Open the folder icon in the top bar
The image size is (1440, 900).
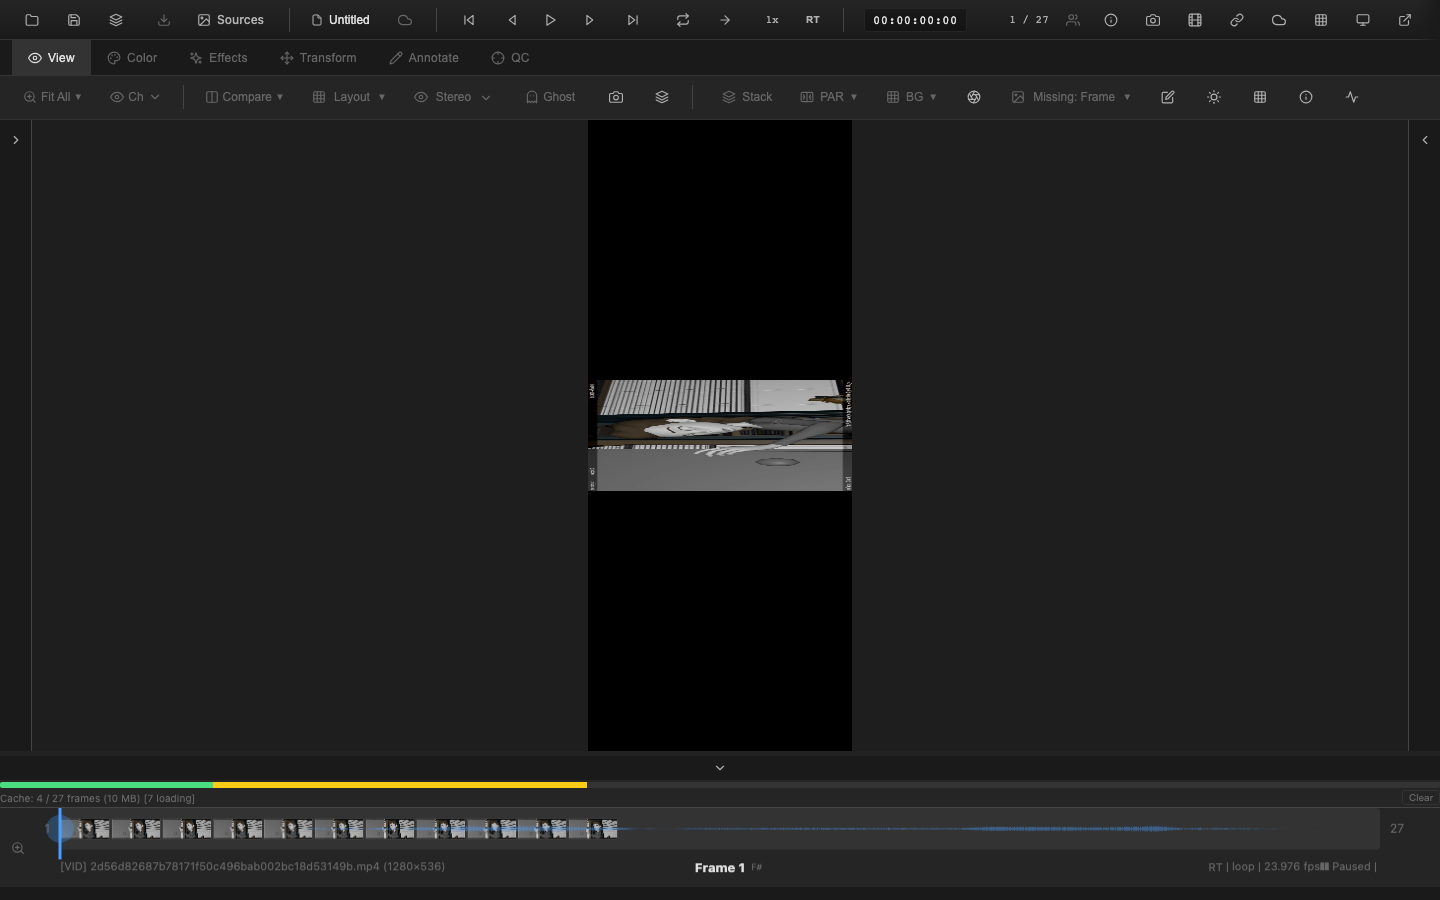(32, 20)
